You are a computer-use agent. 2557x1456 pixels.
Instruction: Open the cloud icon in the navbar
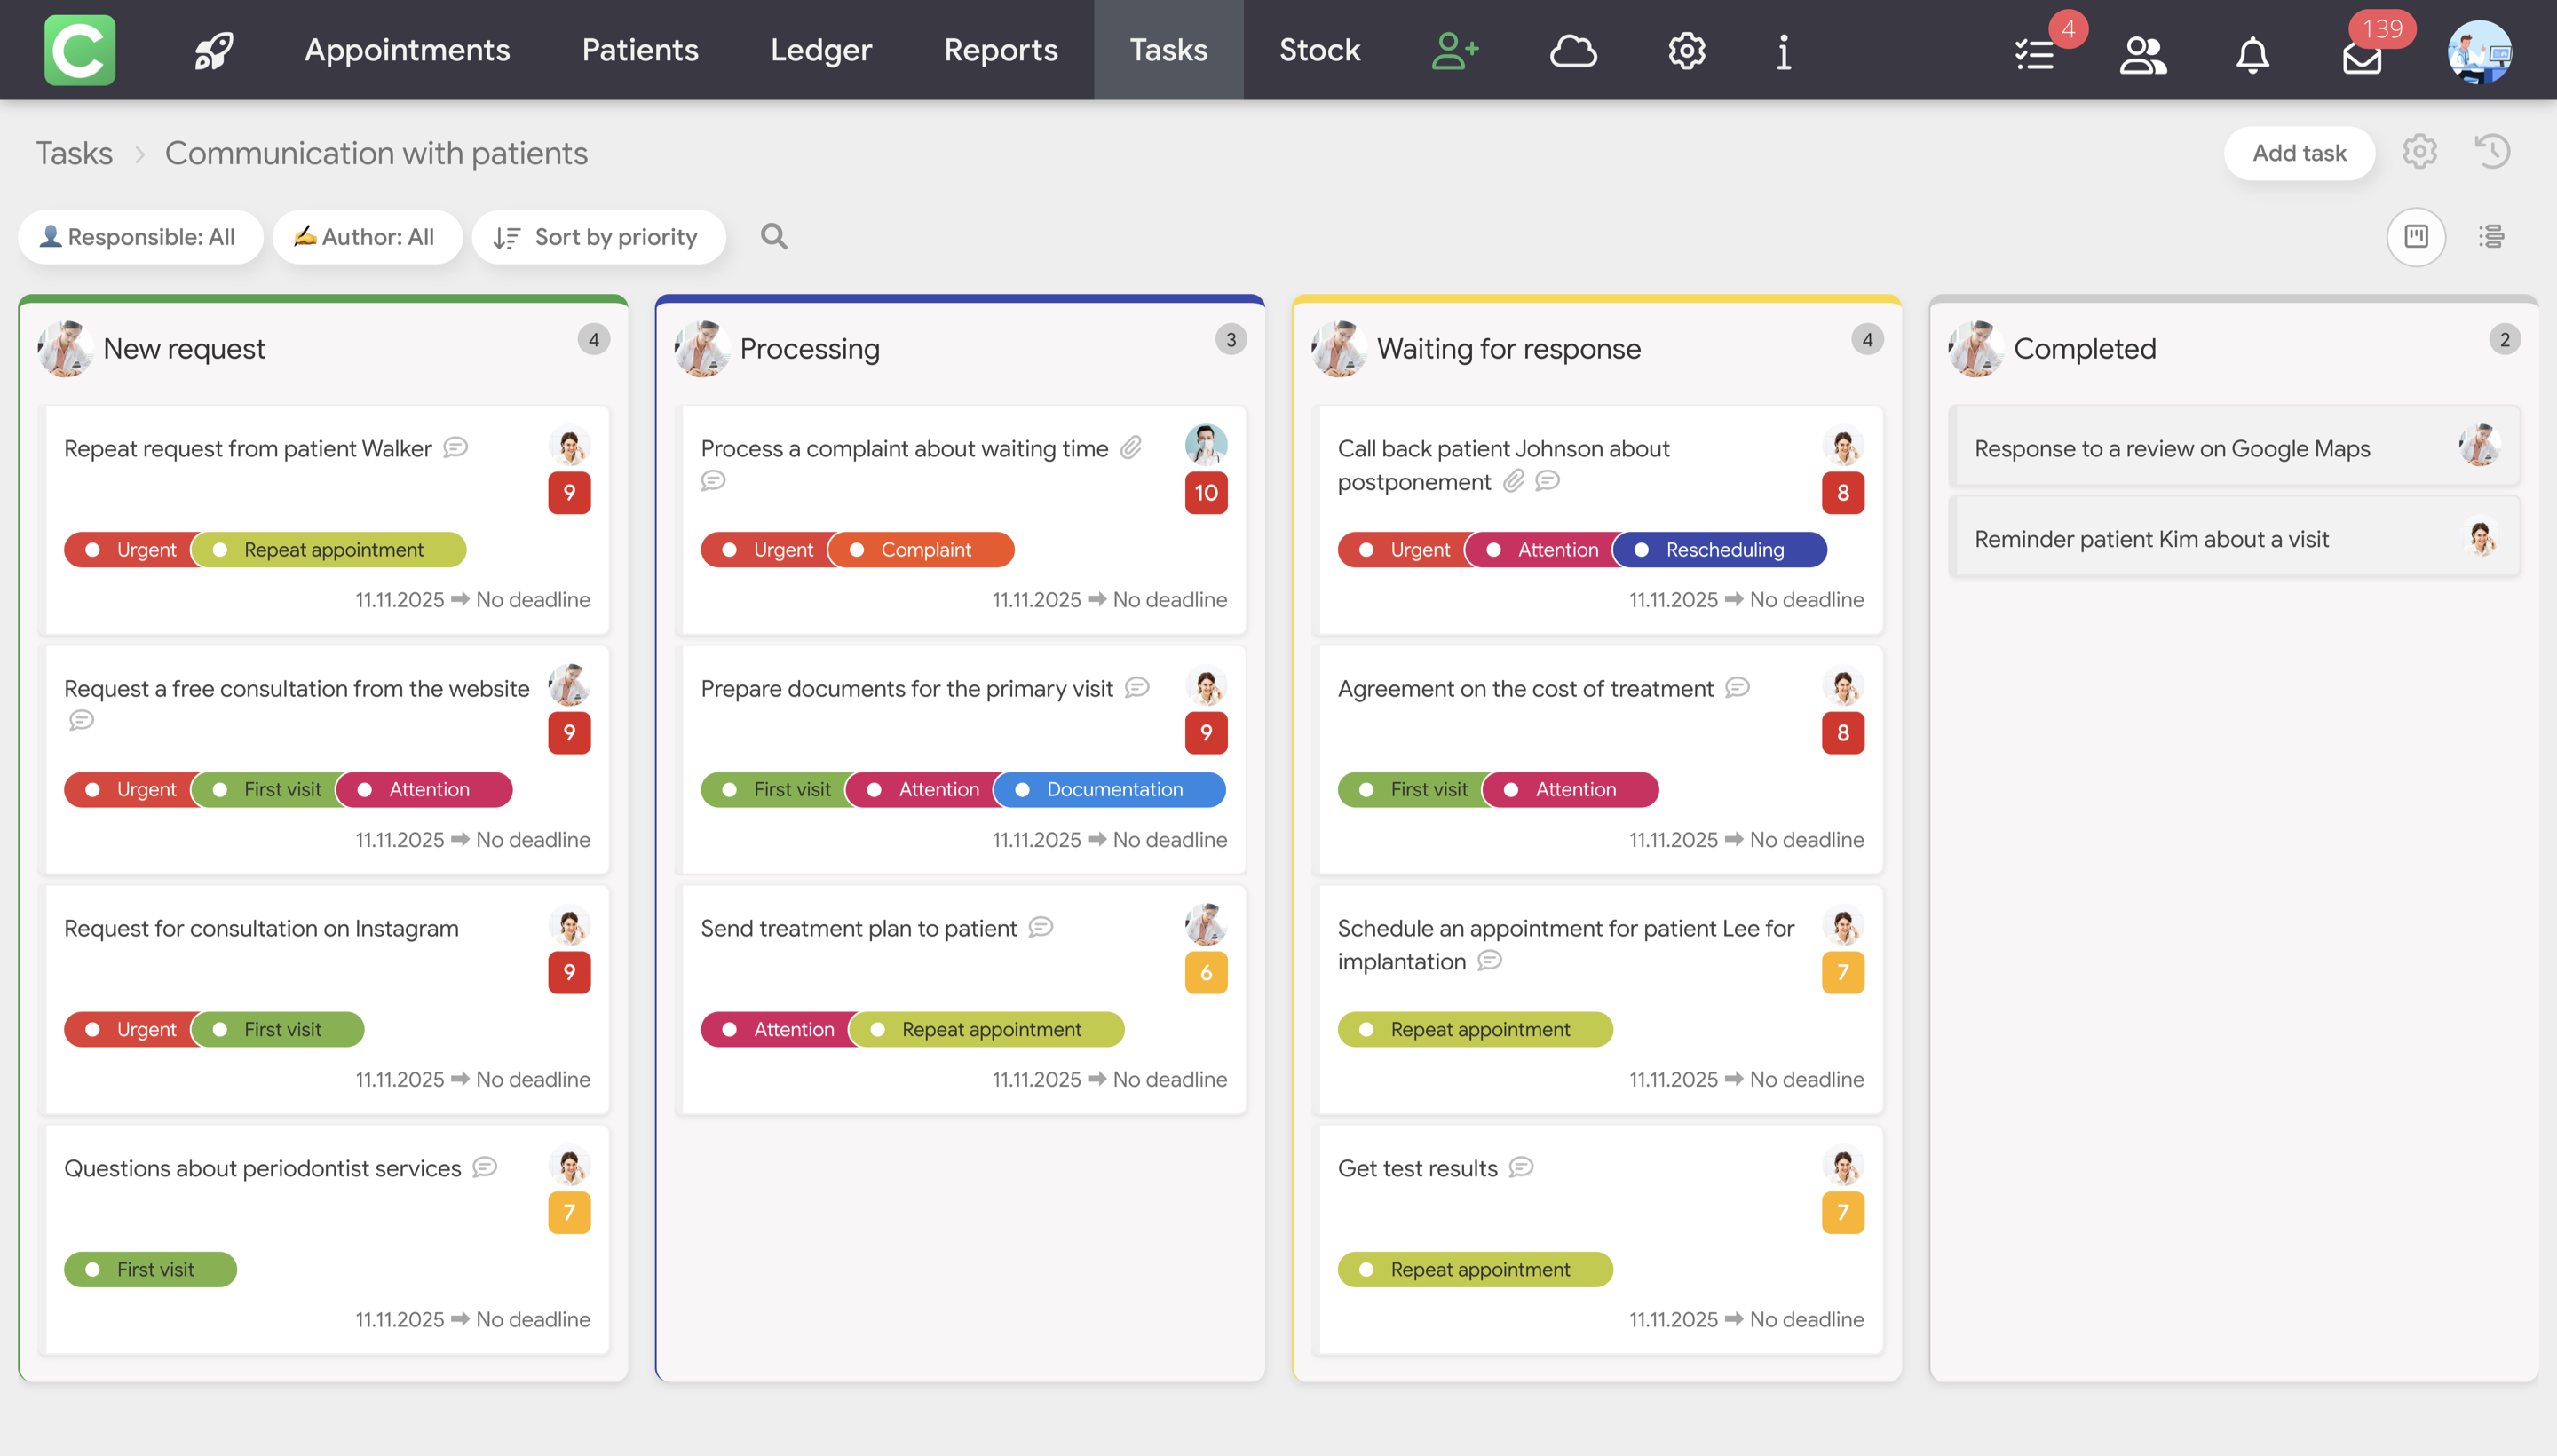[1573, 50]
